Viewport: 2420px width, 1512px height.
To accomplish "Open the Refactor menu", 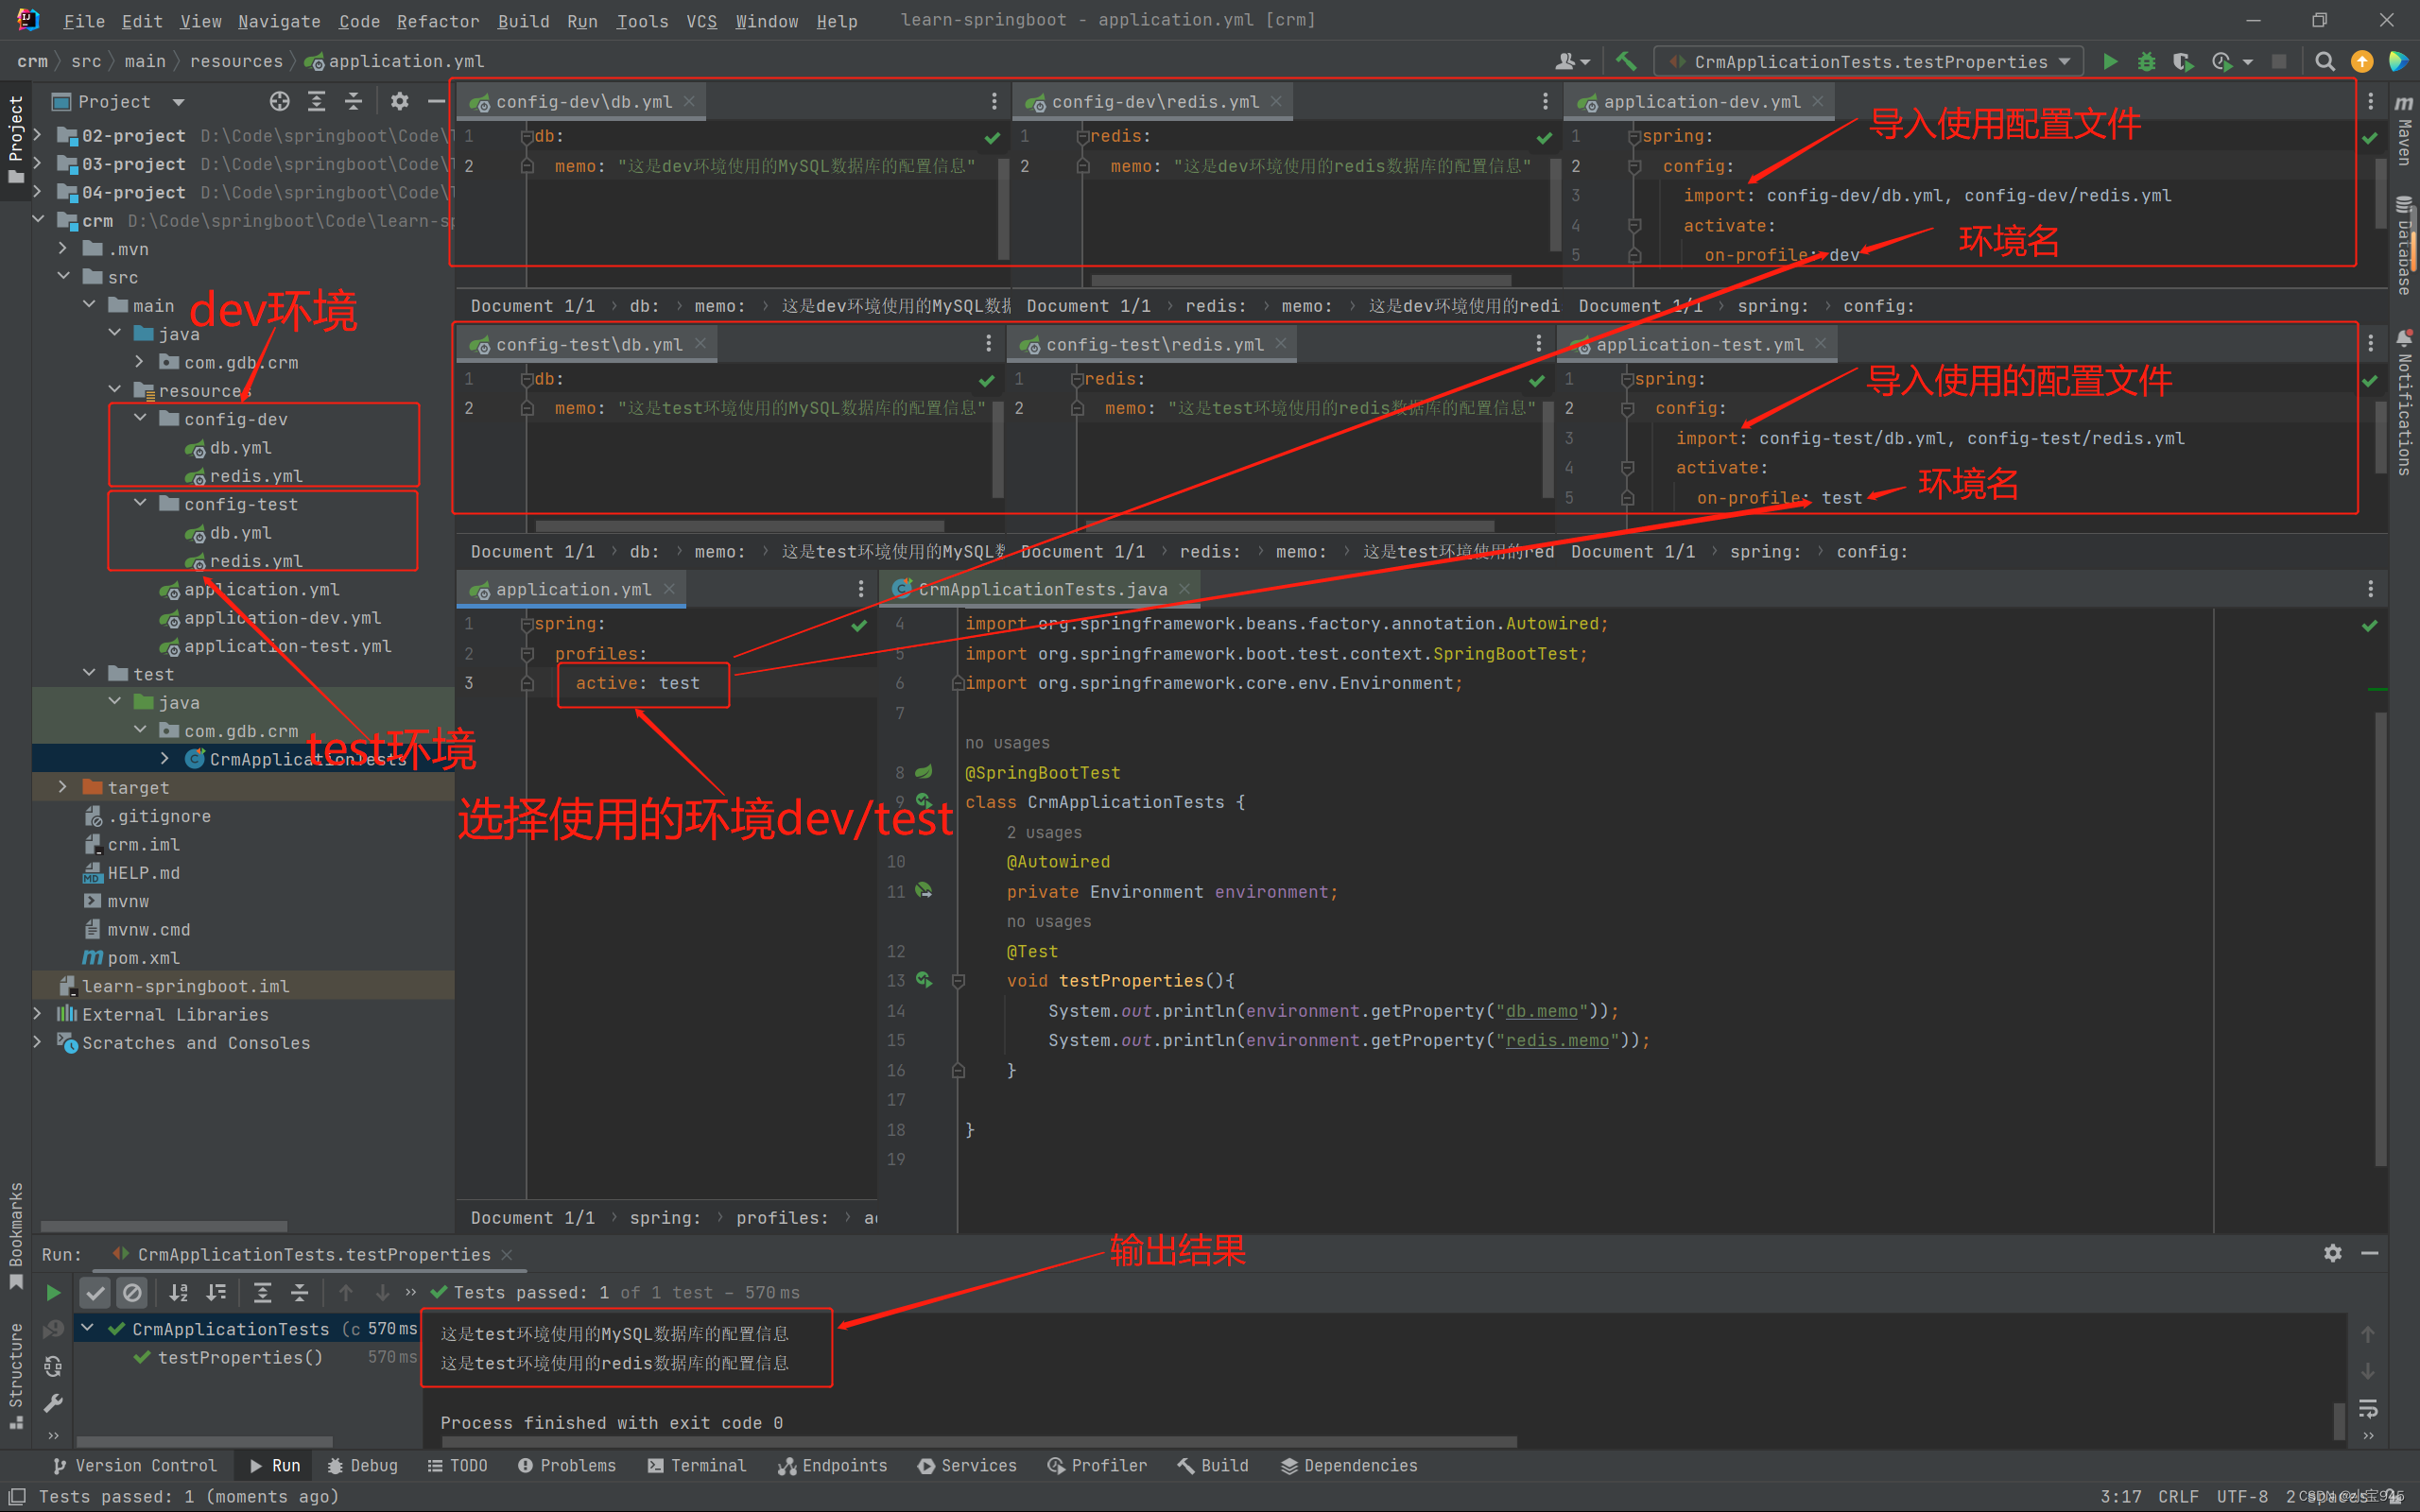I will click(x=438, y=21).
